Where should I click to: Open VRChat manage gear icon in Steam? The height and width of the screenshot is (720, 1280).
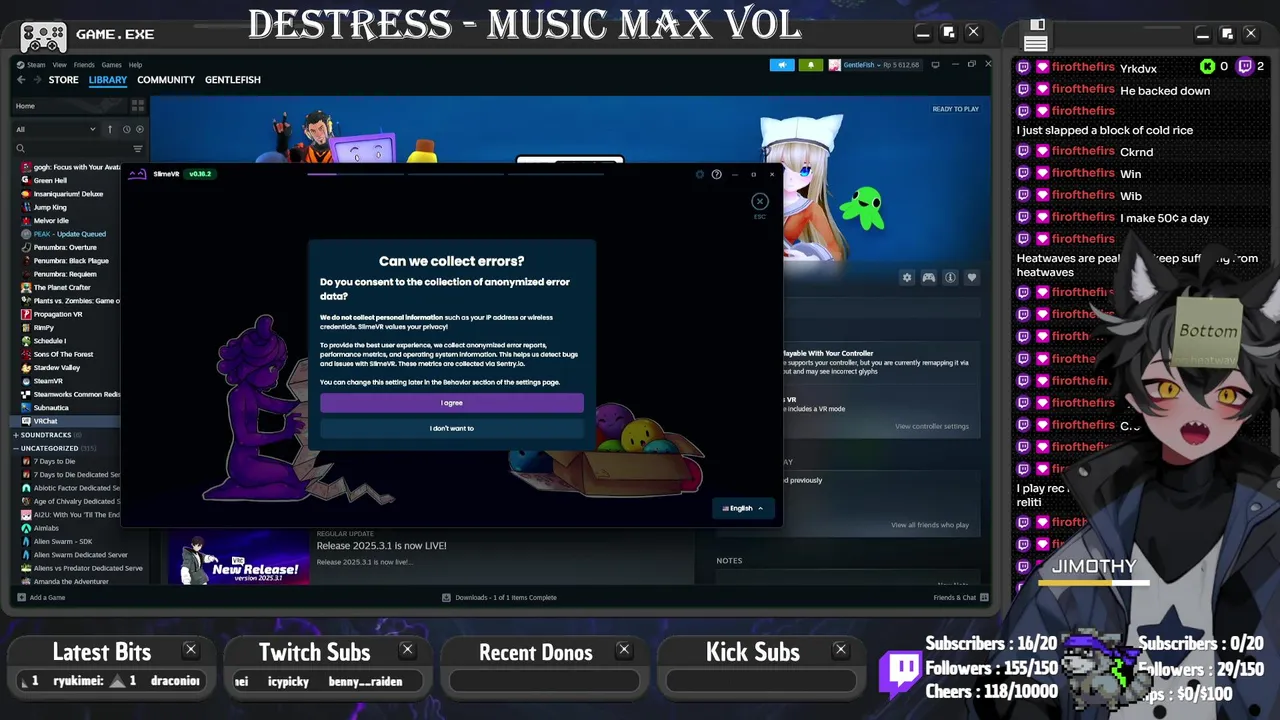click(907, 277)
